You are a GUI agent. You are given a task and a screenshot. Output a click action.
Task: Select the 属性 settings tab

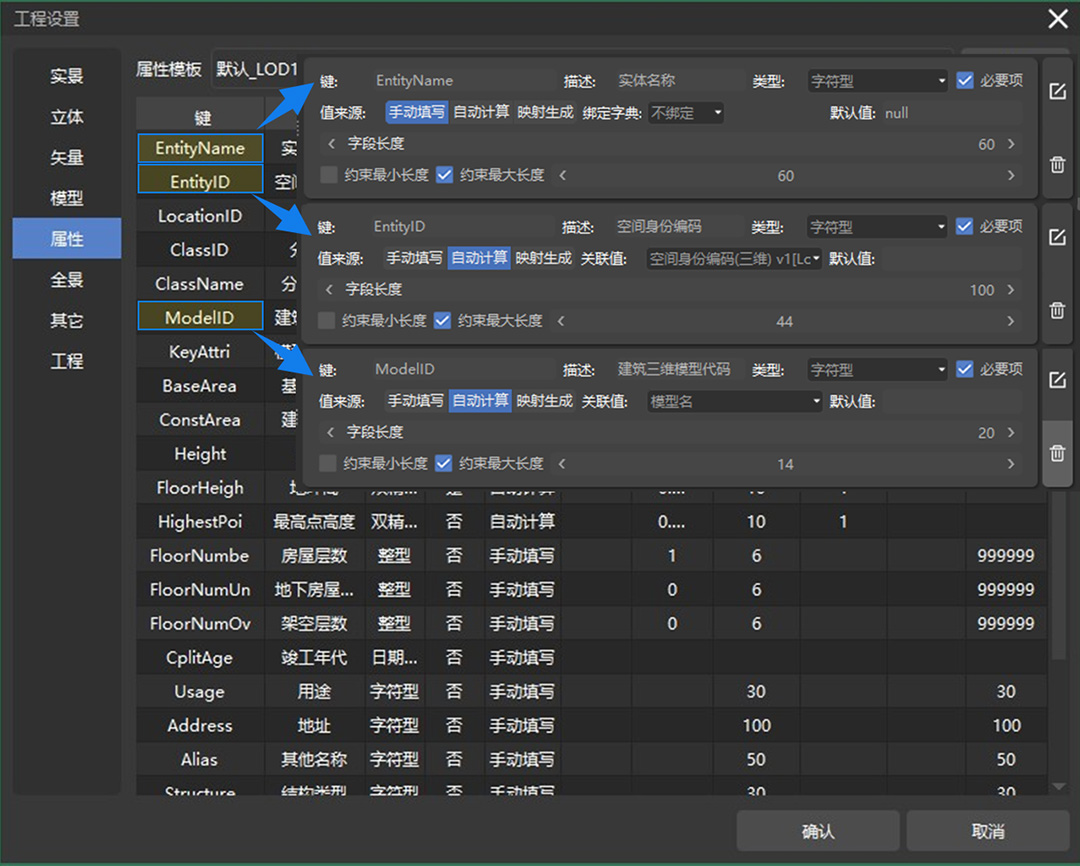tap(67, 238)
